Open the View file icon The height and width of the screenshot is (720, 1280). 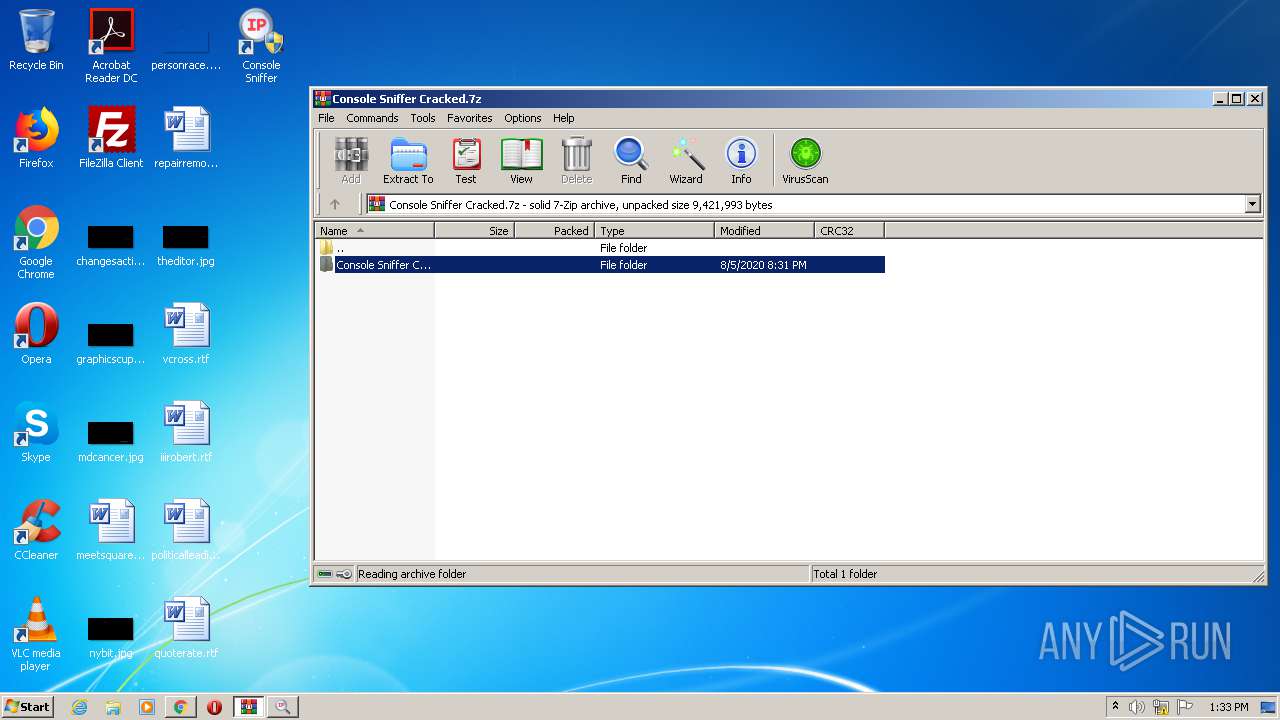(521, 161)
